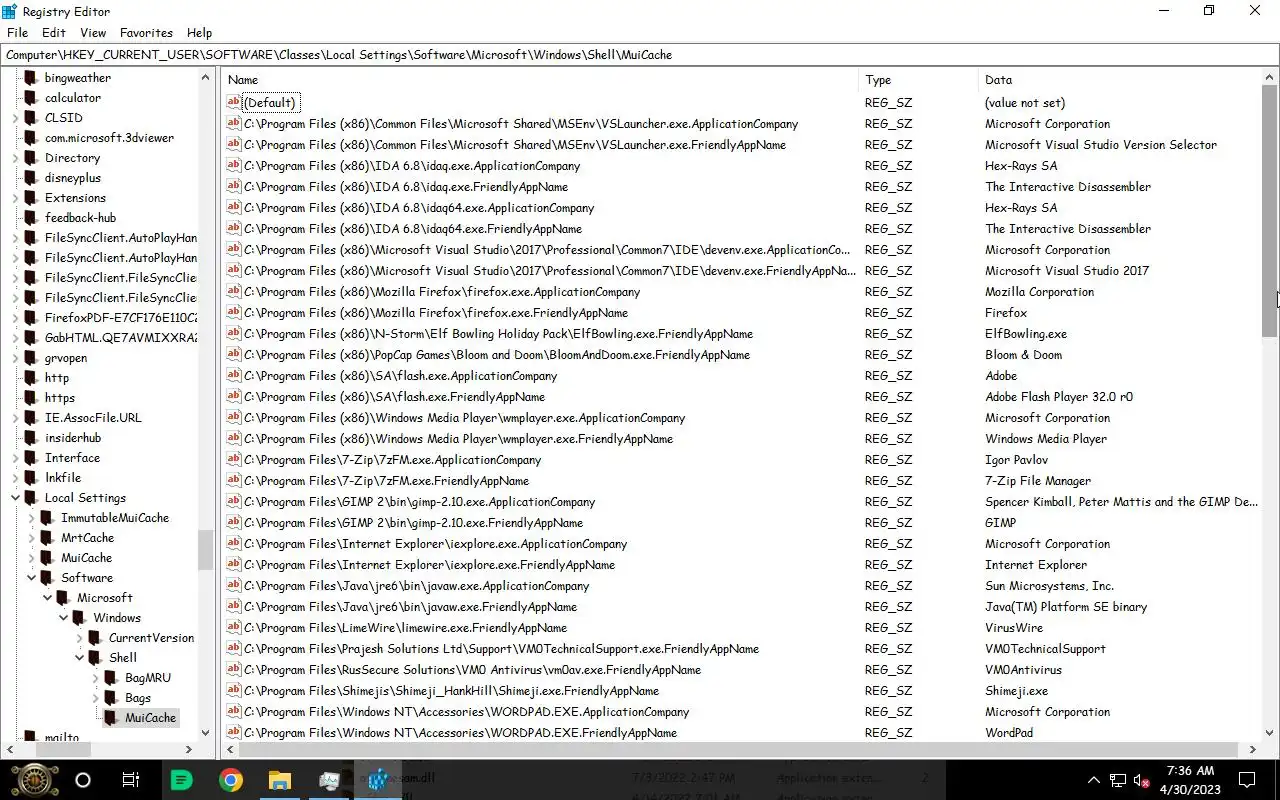Viewport: 1280px width, 800px height.
Task: Click the string icon for limewire.exe.FriendlyAppName
Action: coord(234,627)
